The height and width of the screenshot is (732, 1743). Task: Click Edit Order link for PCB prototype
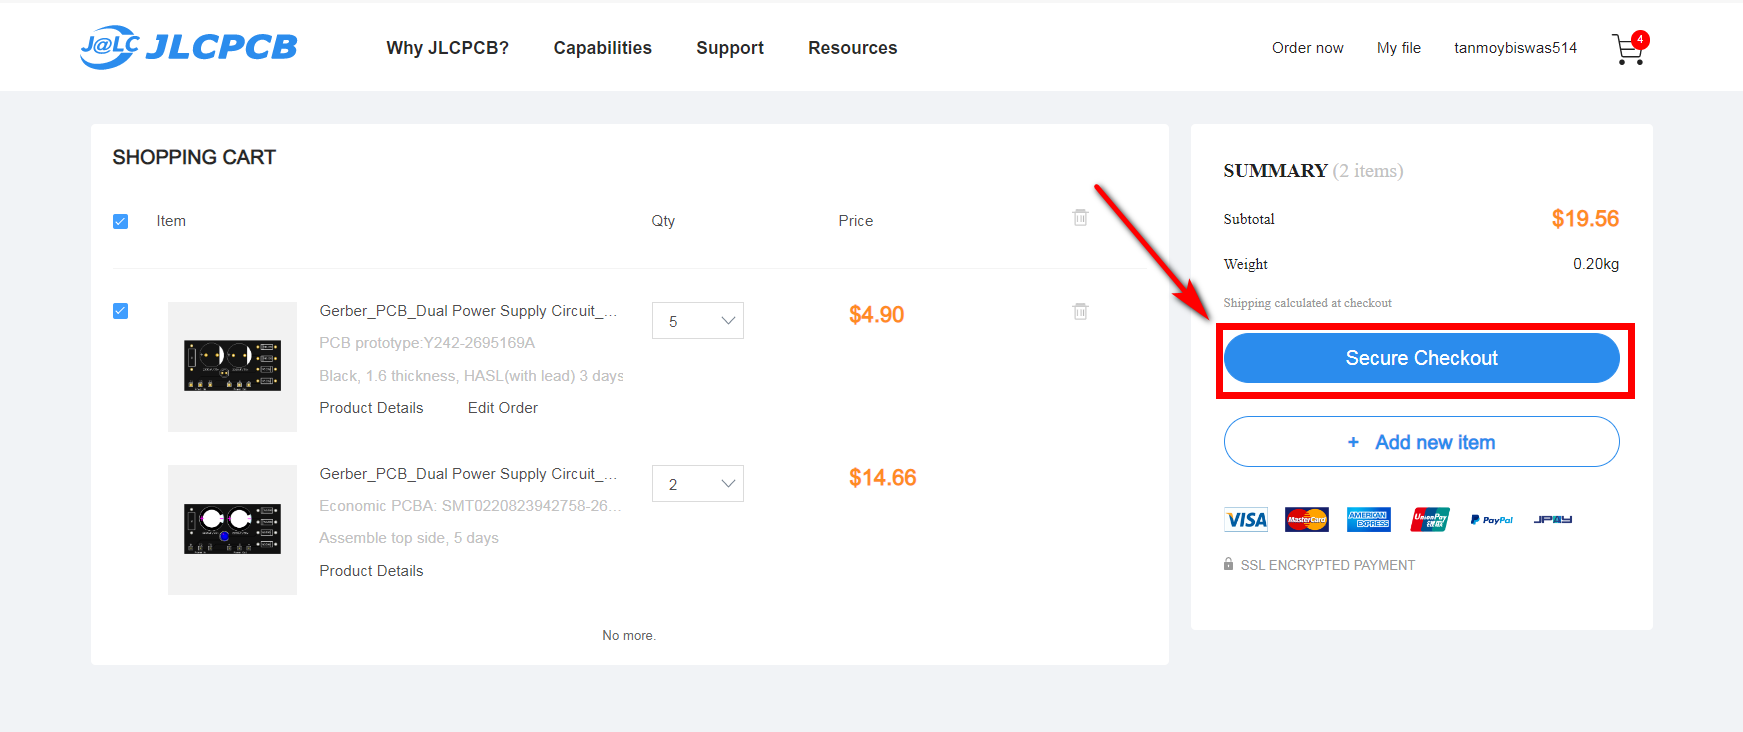[502, 408]
